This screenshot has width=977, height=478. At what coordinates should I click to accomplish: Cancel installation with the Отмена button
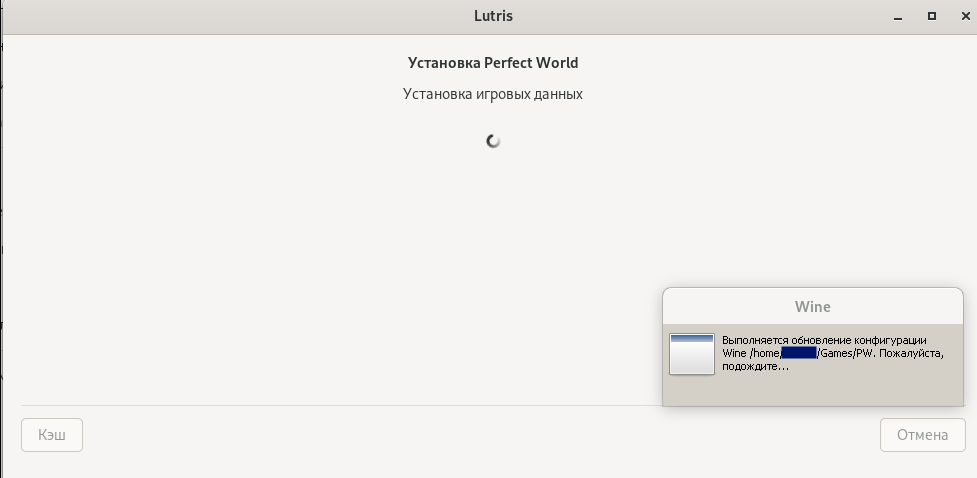(x=922, y=434)
